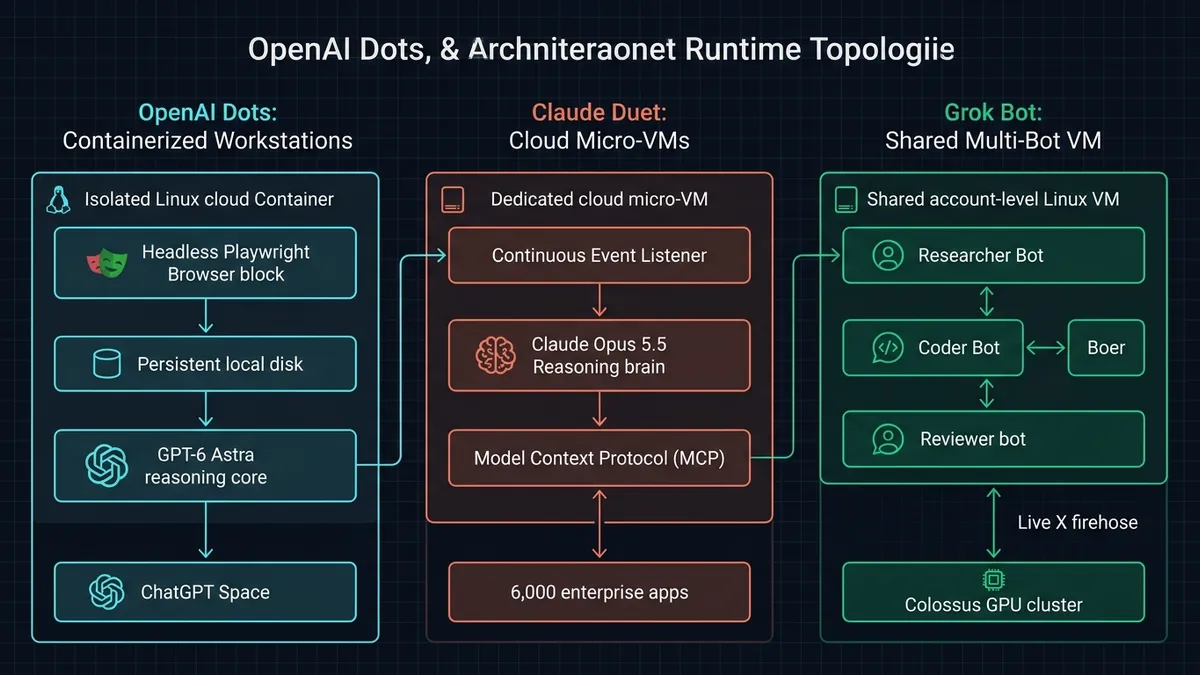This screenshot has width=1200, height=675.
Task: Select the 6,000 enterprise apps block
Action: pyautogui.click(x=599, y=592)
